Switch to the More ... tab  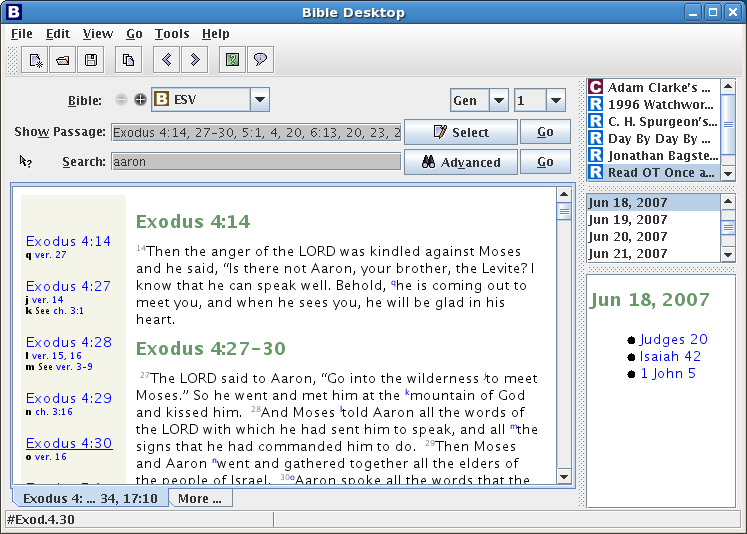[x=200, y=498]
